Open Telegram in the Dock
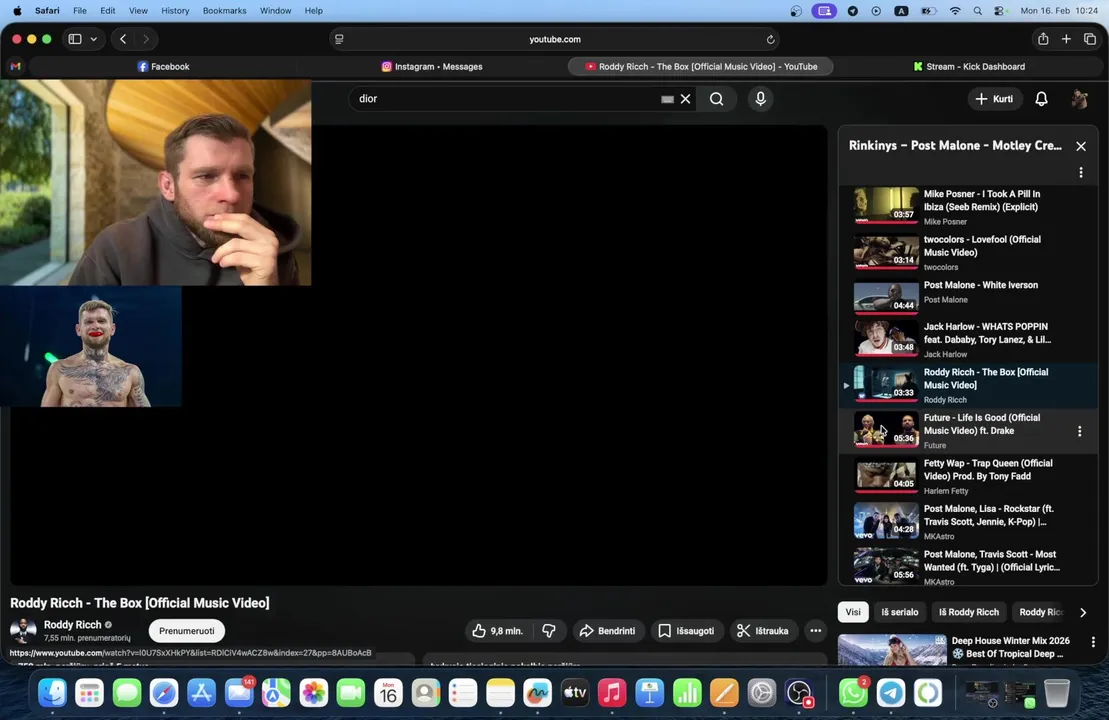This screenshot has height=720, width=1109. pos(890,693)
